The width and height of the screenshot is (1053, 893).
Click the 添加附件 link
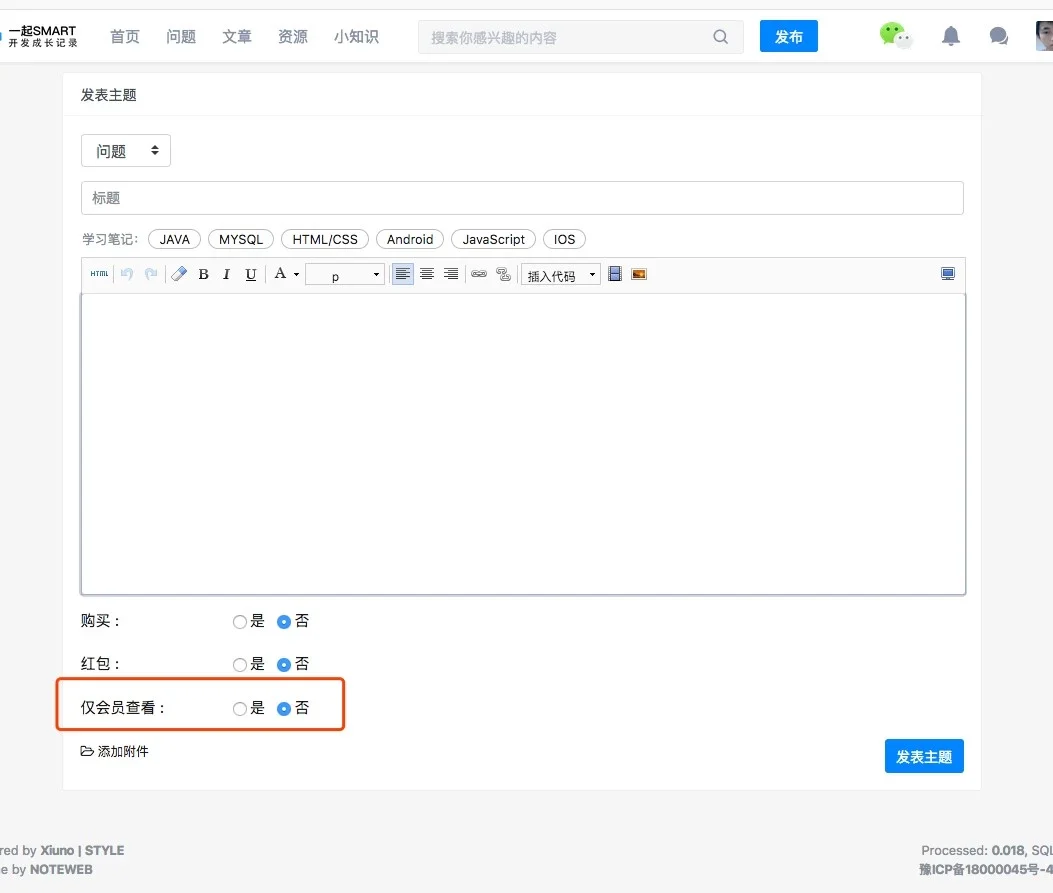[x=115, y=751]
